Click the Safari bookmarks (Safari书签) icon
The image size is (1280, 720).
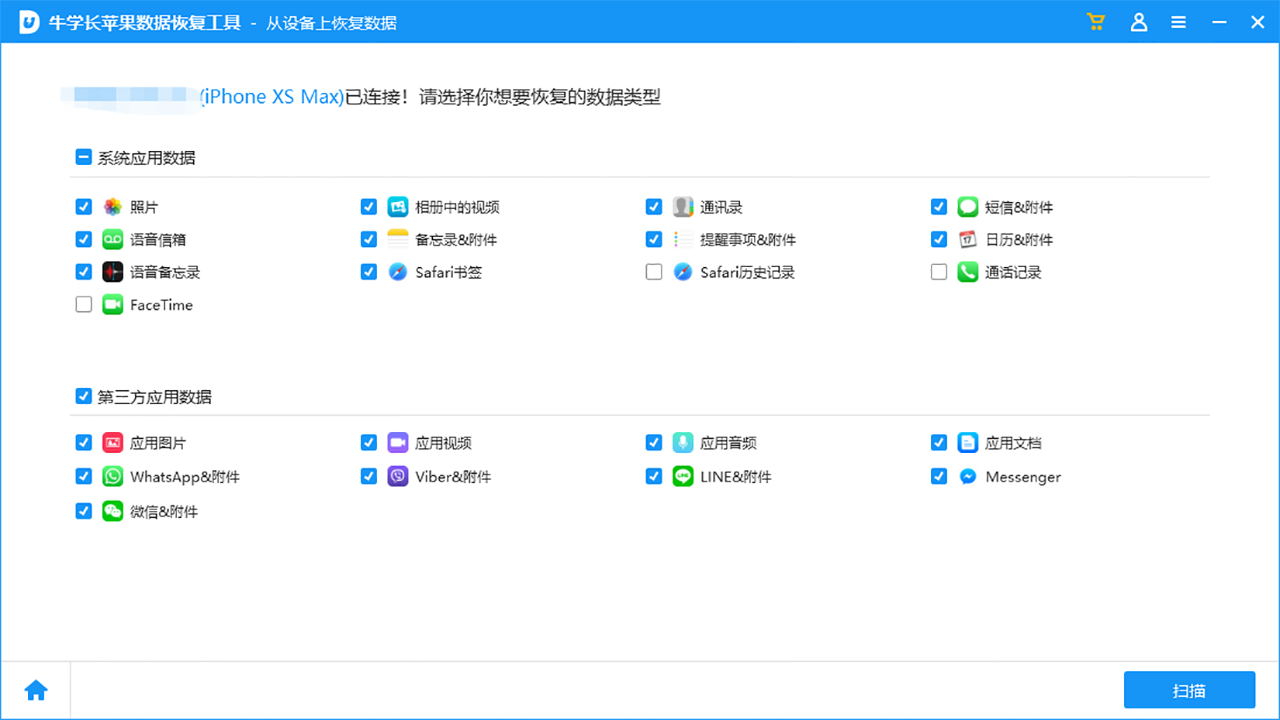pos(398,271)
